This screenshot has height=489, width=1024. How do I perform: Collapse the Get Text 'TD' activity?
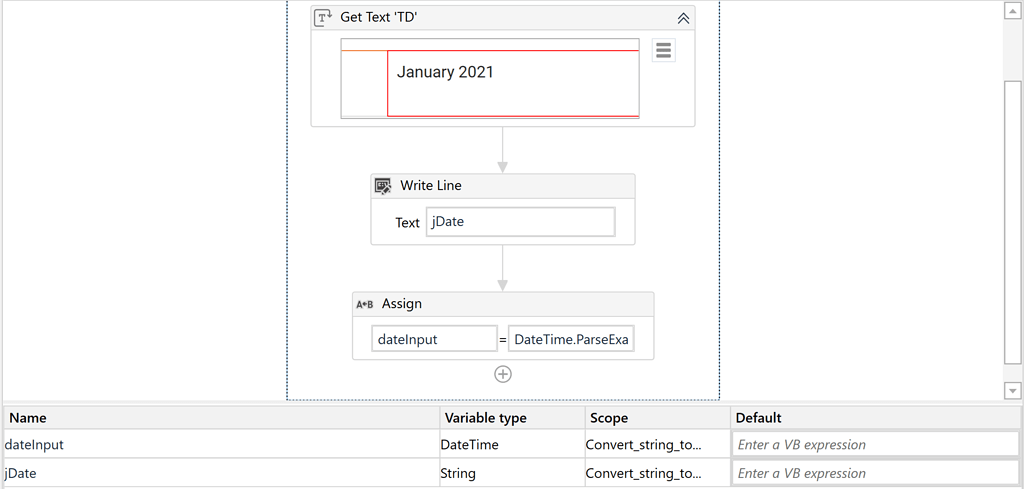683,18
